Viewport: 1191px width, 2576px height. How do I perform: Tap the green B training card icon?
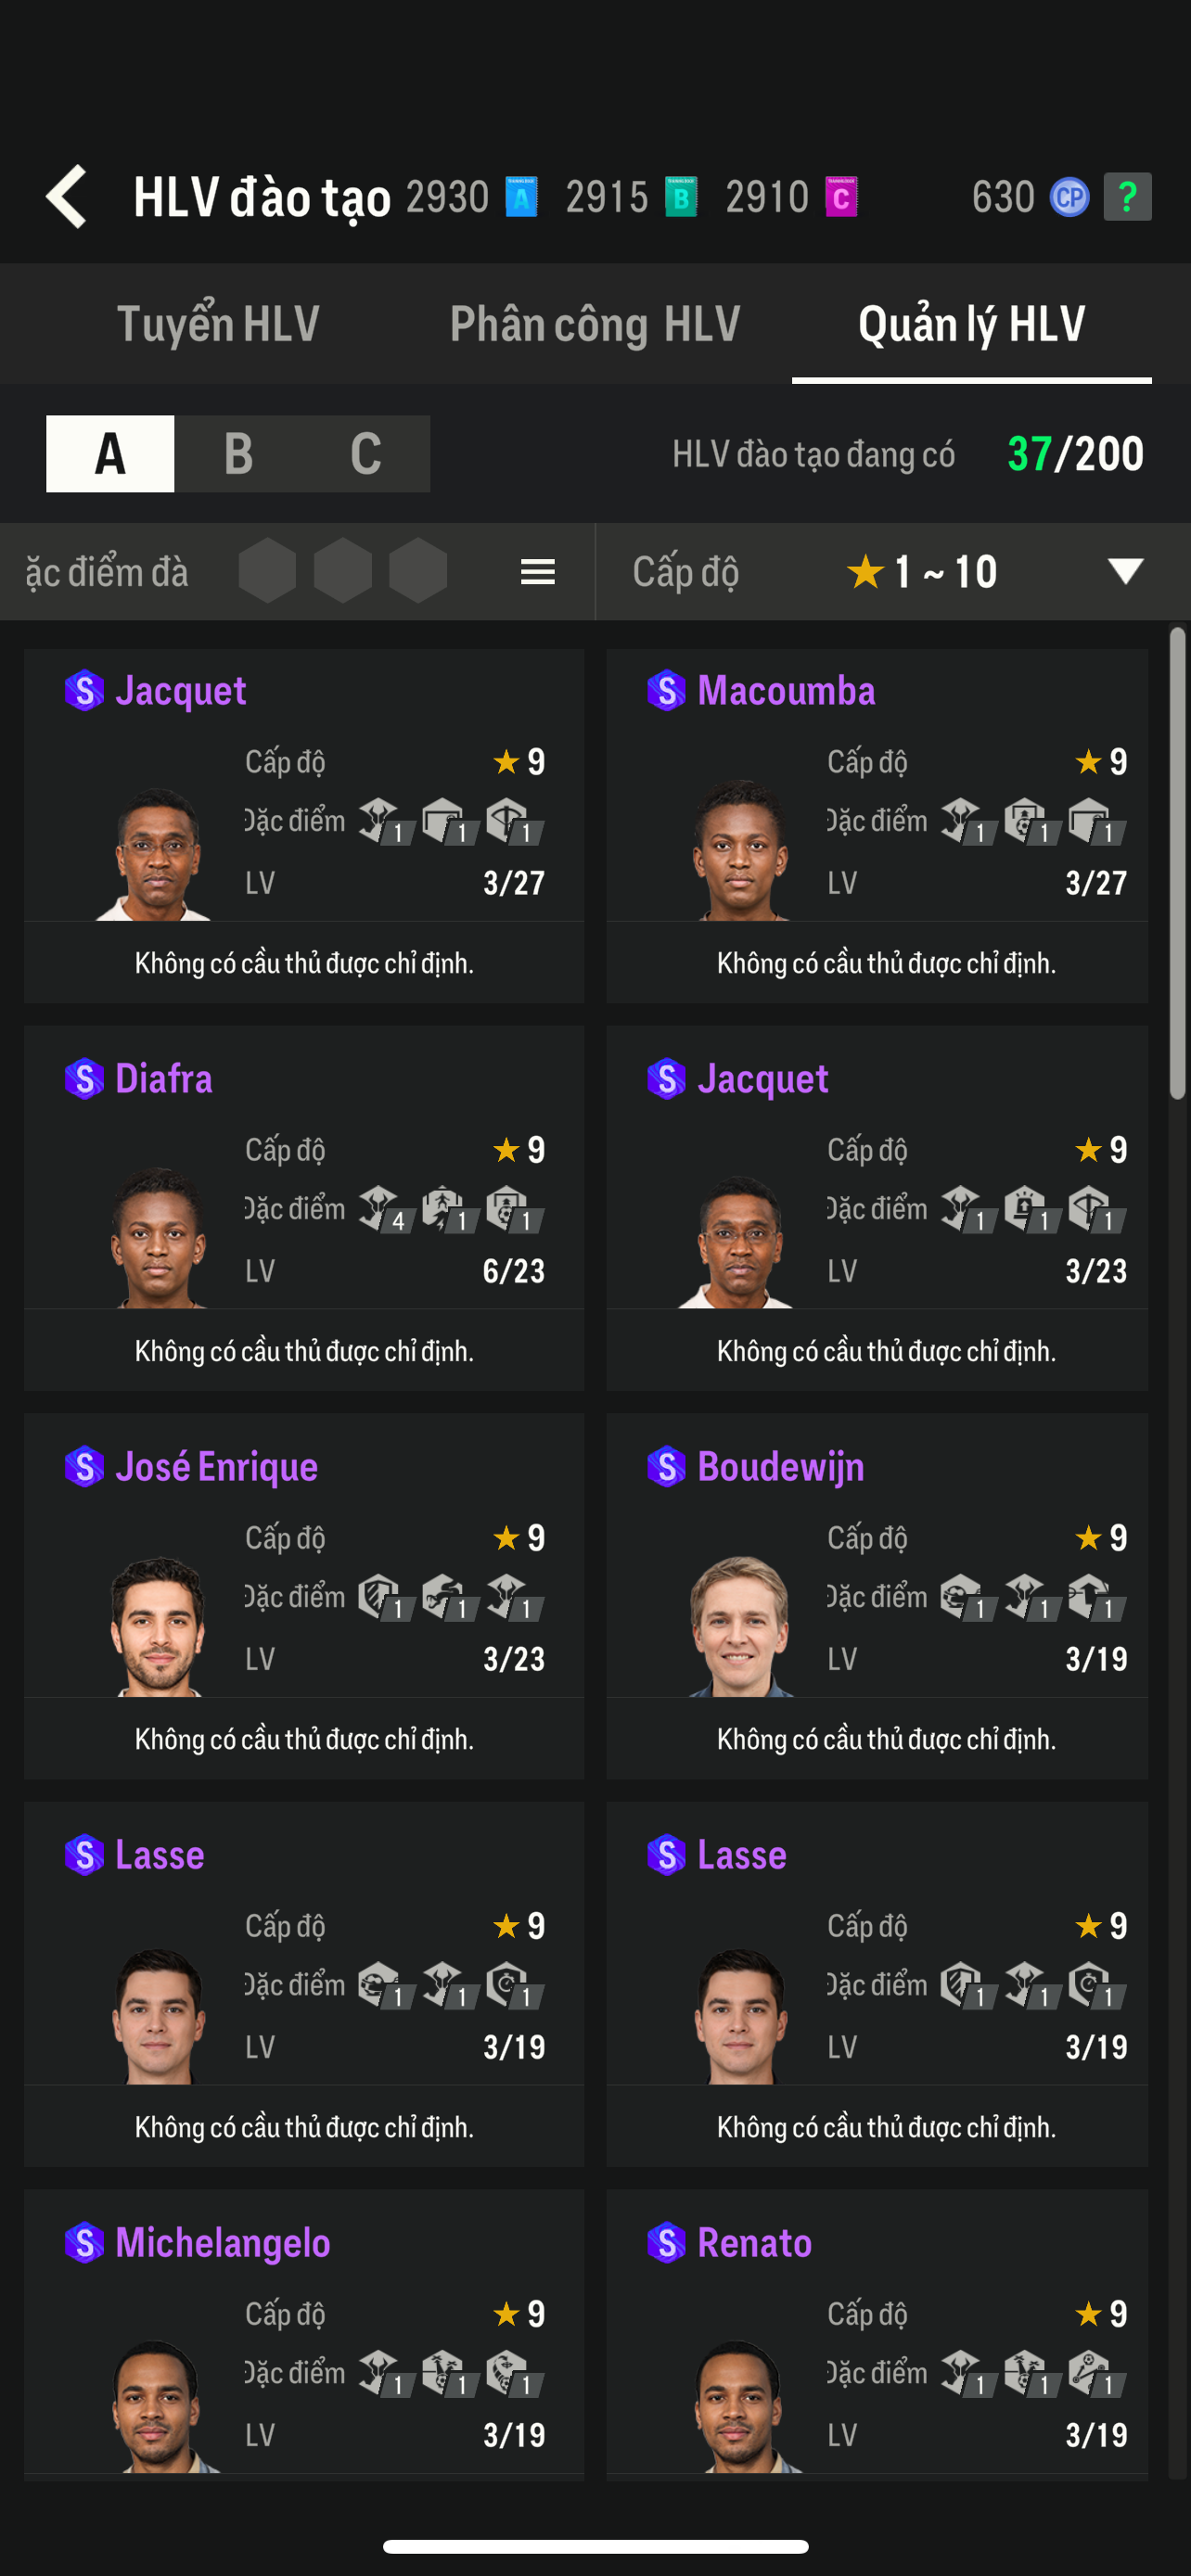681,197
